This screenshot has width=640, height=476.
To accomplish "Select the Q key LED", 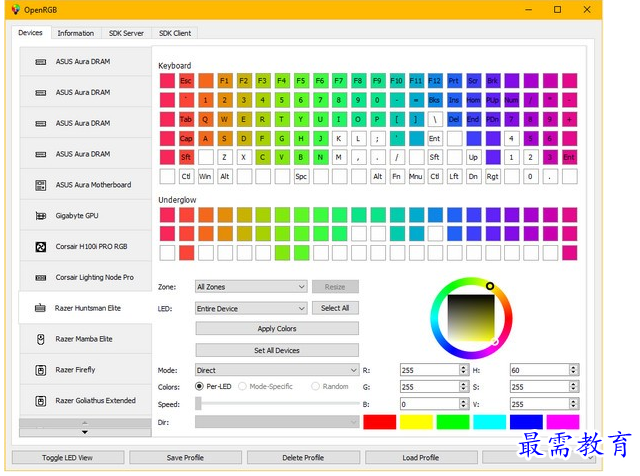I will (x=205, y=119).
